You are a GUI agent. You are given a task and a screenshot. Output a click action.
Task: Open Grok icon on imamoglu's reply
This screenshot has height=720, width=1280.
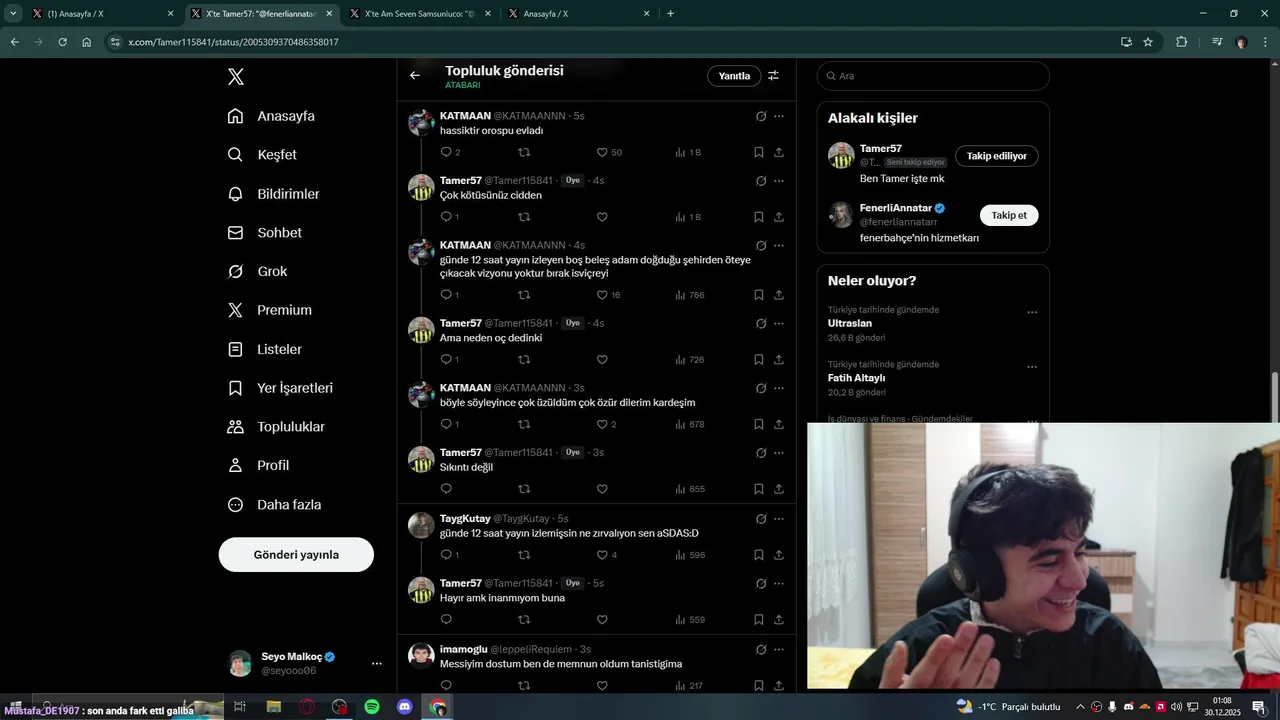pyautogui.click(x=761, y=649)
